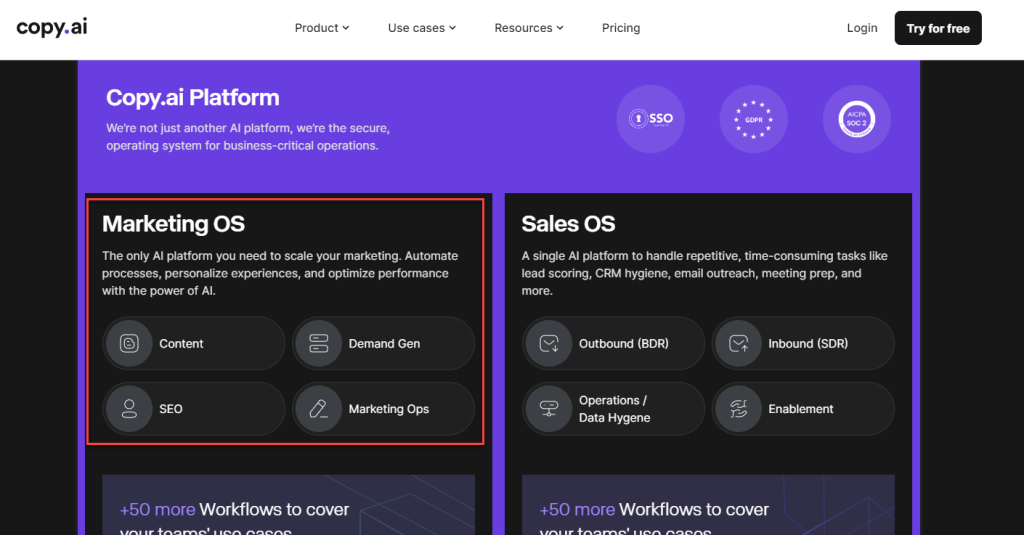1024x535 pixels.
Task: Click the Try for free button
Action: point(938,28)
